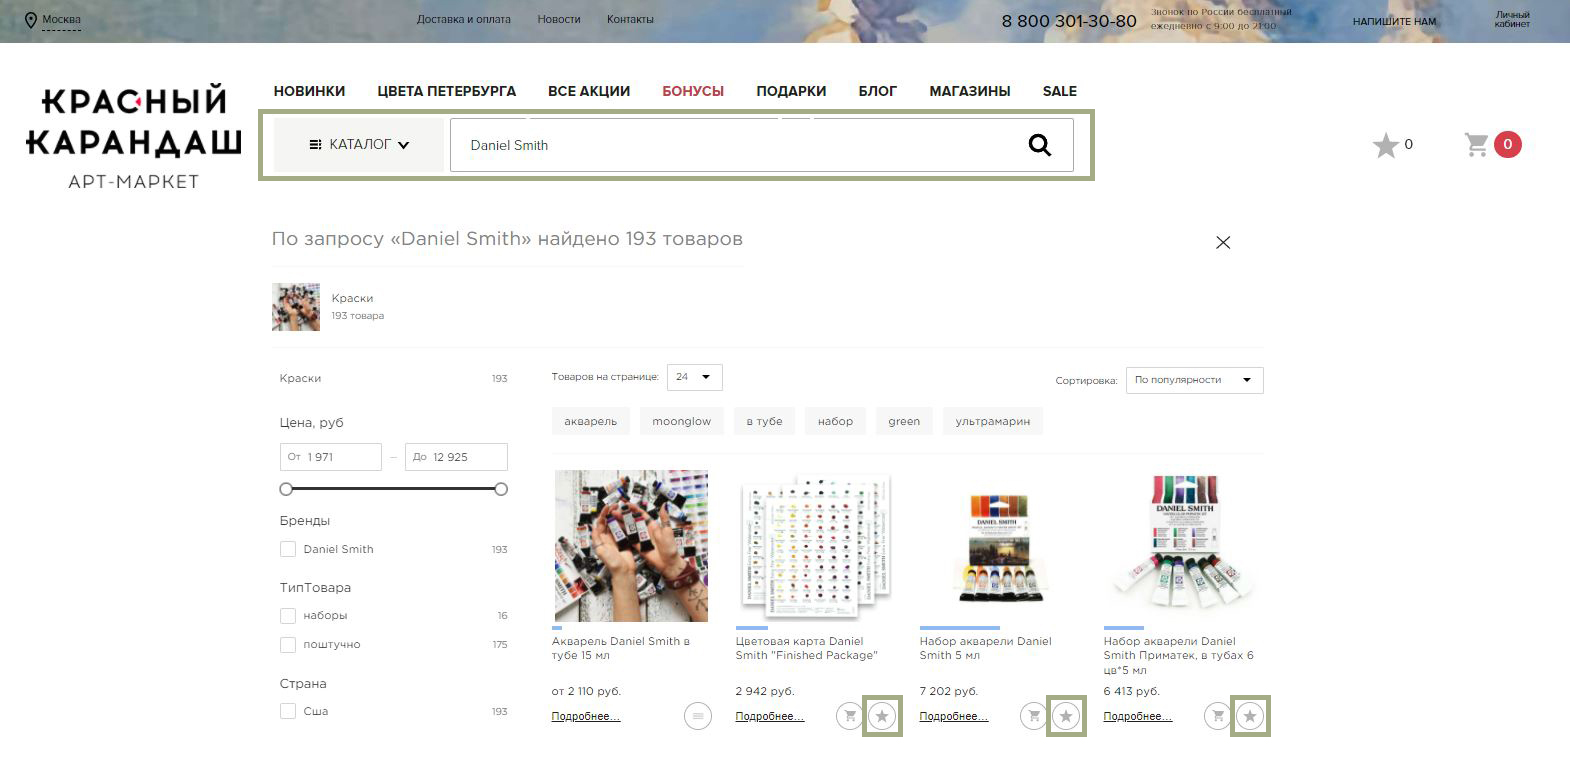
Task: Click Подробнее for Набор акварели Приматек
Action: point(1138,716)
